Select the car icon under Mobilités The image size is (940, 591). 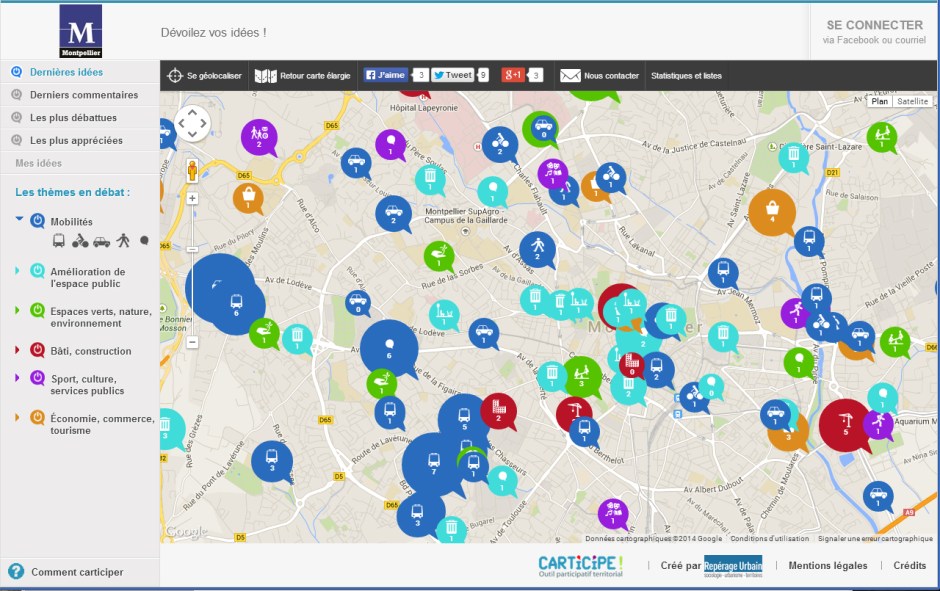click(101, 241)
